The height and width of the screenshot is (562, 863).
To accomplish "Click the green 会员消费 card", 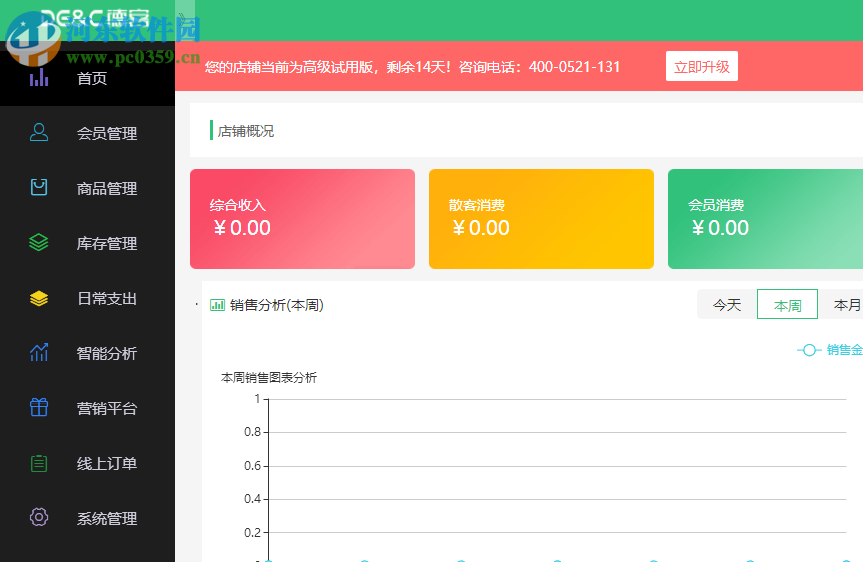I will tap(765, 219).
